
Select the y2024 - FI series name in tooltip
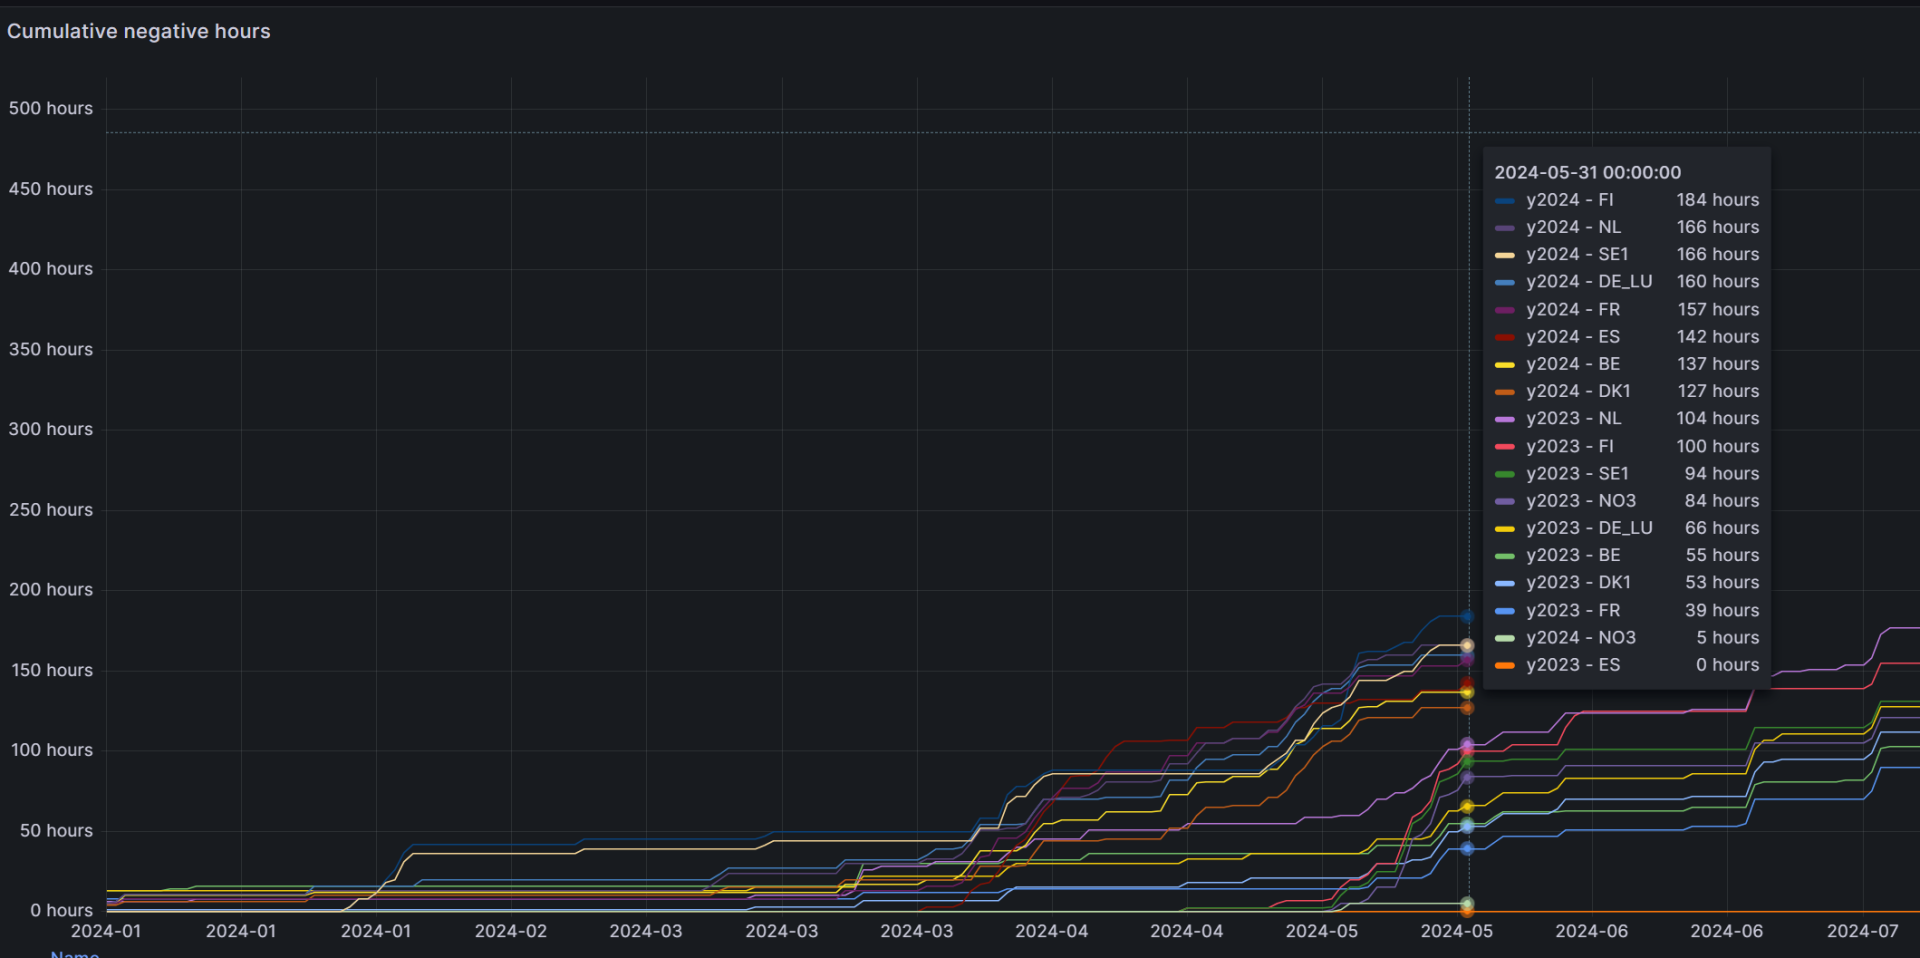tap(1570, 200)
